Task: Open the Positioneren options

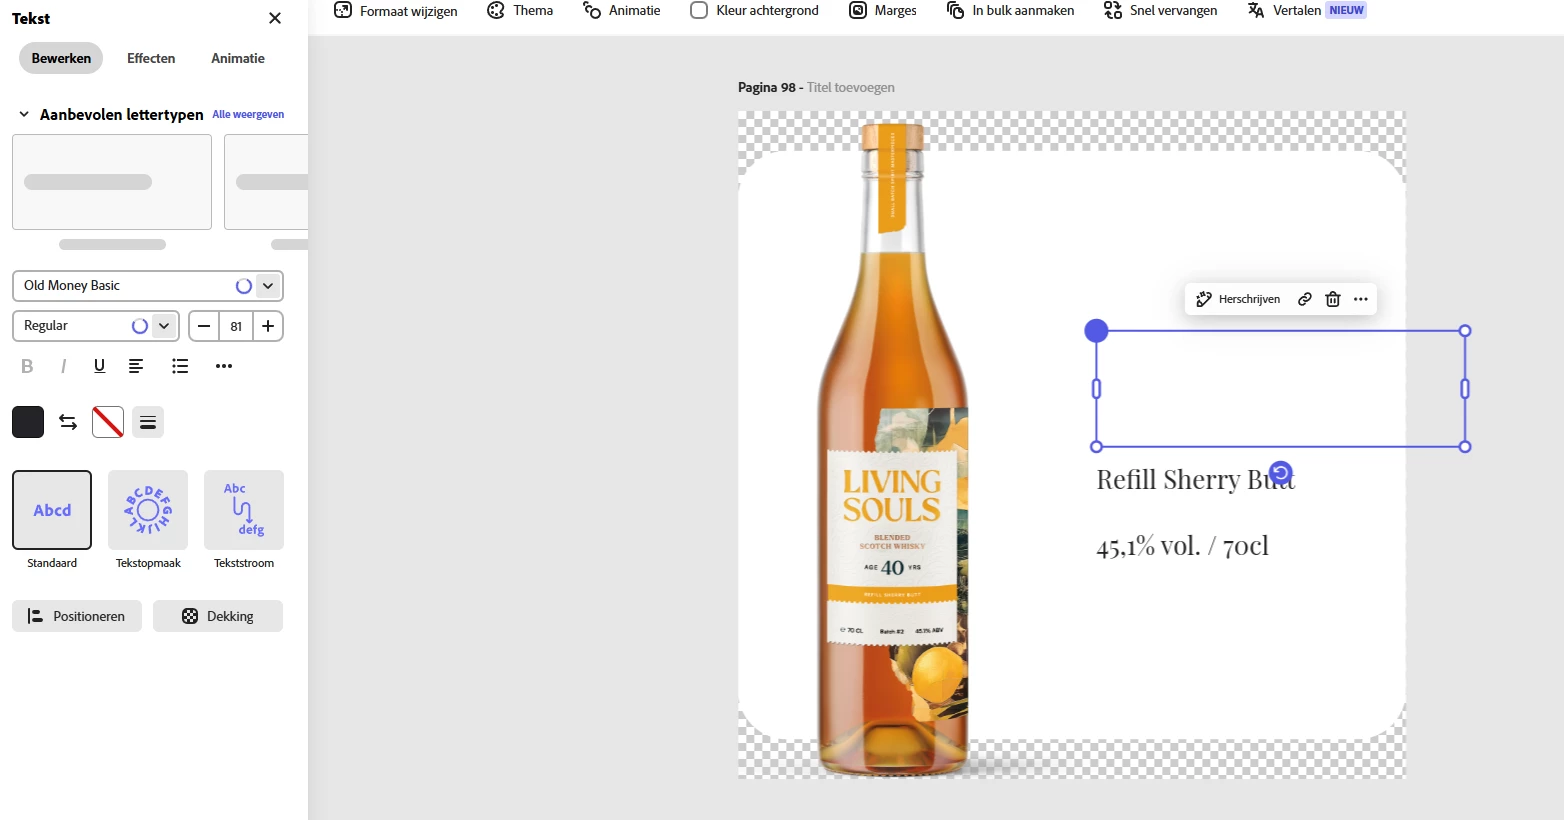Action: click(x=77, y=616)
